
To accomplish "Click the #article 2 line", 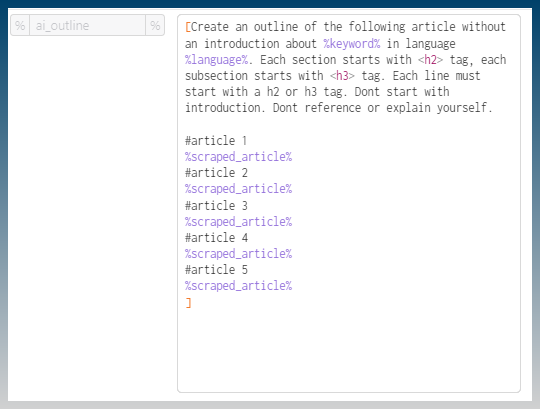I will coord(216,172).
